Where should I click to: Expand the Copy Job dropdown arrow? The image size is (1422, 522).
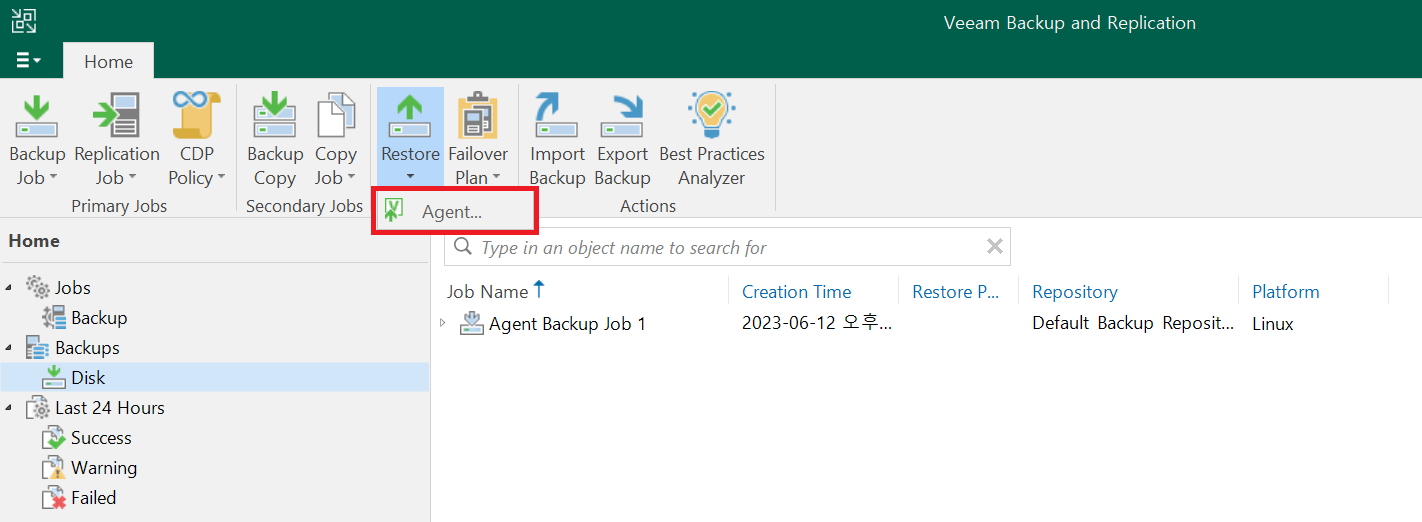(351, 178)
